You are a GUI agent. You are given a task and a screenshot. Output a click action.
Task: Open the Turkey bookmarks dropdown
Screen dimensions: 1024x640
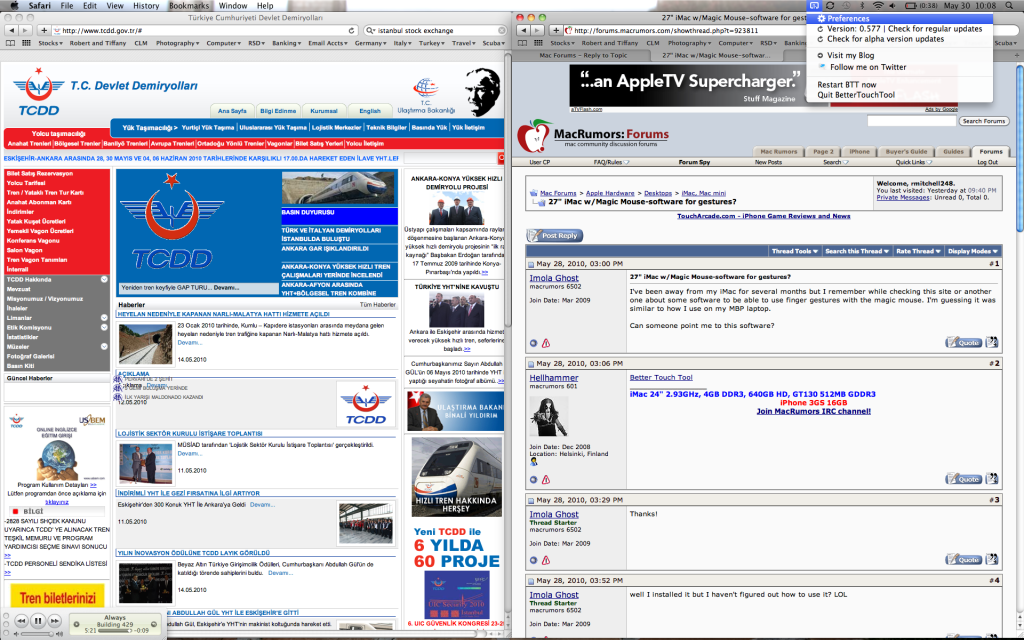pos(432,43)
